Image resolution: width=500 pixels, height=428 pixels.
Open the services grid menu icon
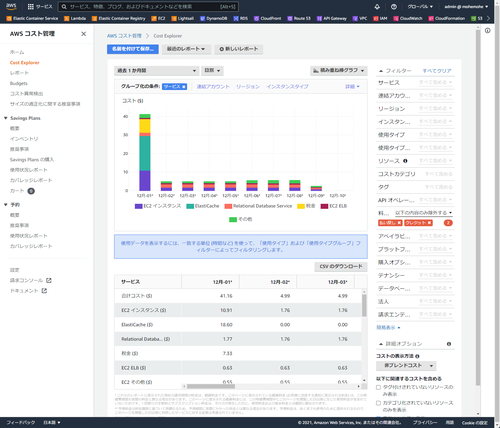click(x=30, y=7)
